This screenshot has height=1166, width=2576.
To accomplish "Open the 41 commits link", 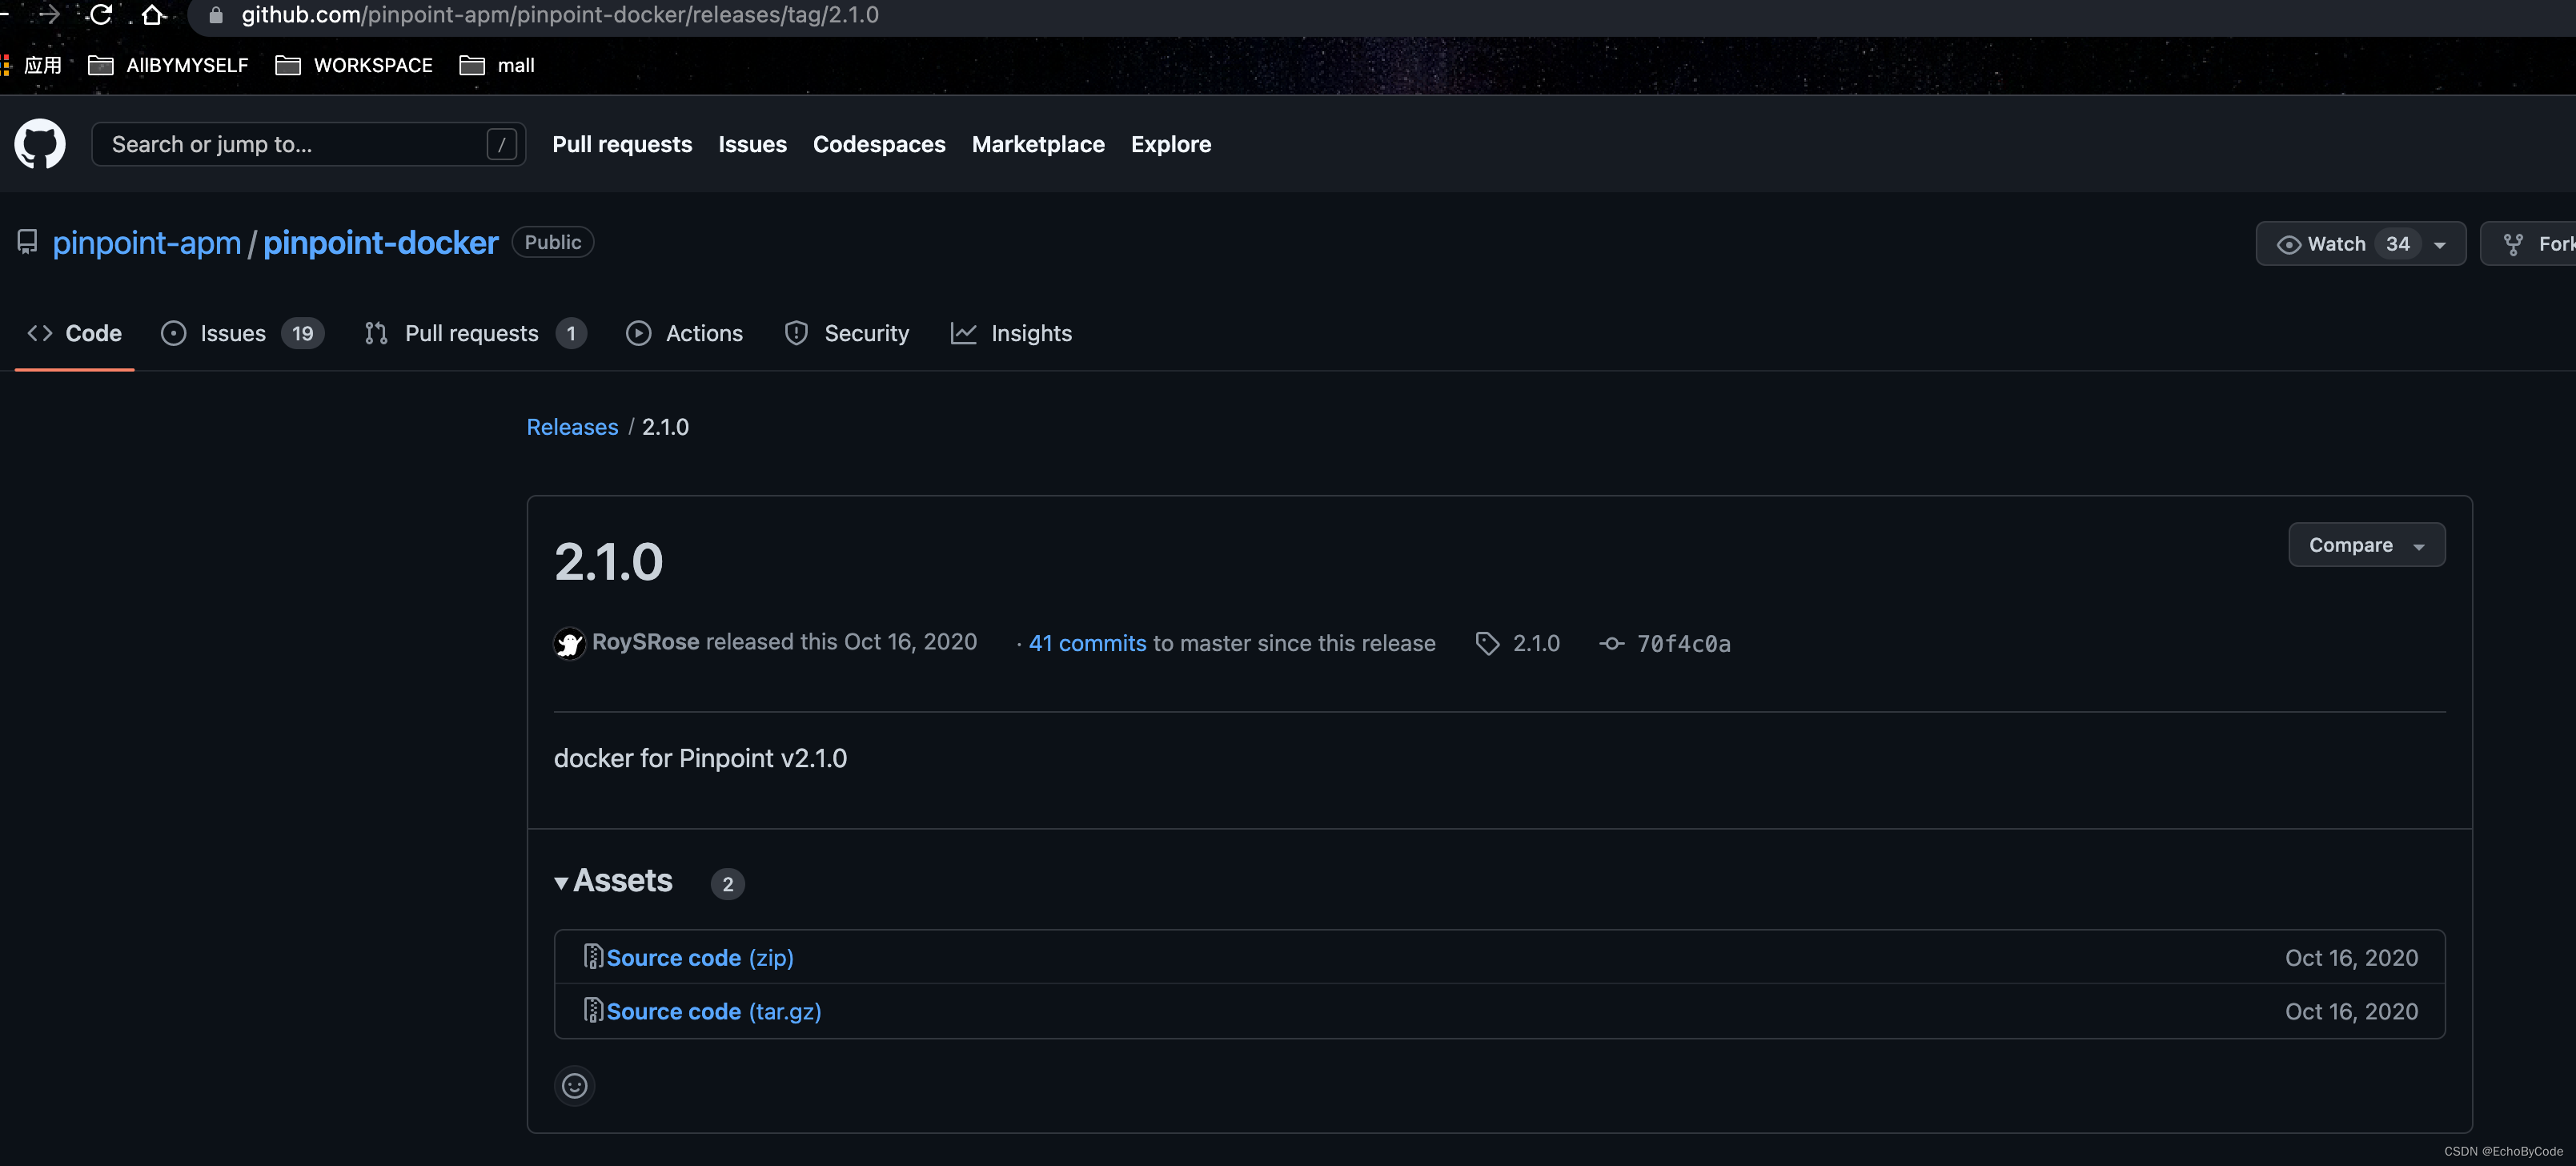I will tap(1087, 643).
